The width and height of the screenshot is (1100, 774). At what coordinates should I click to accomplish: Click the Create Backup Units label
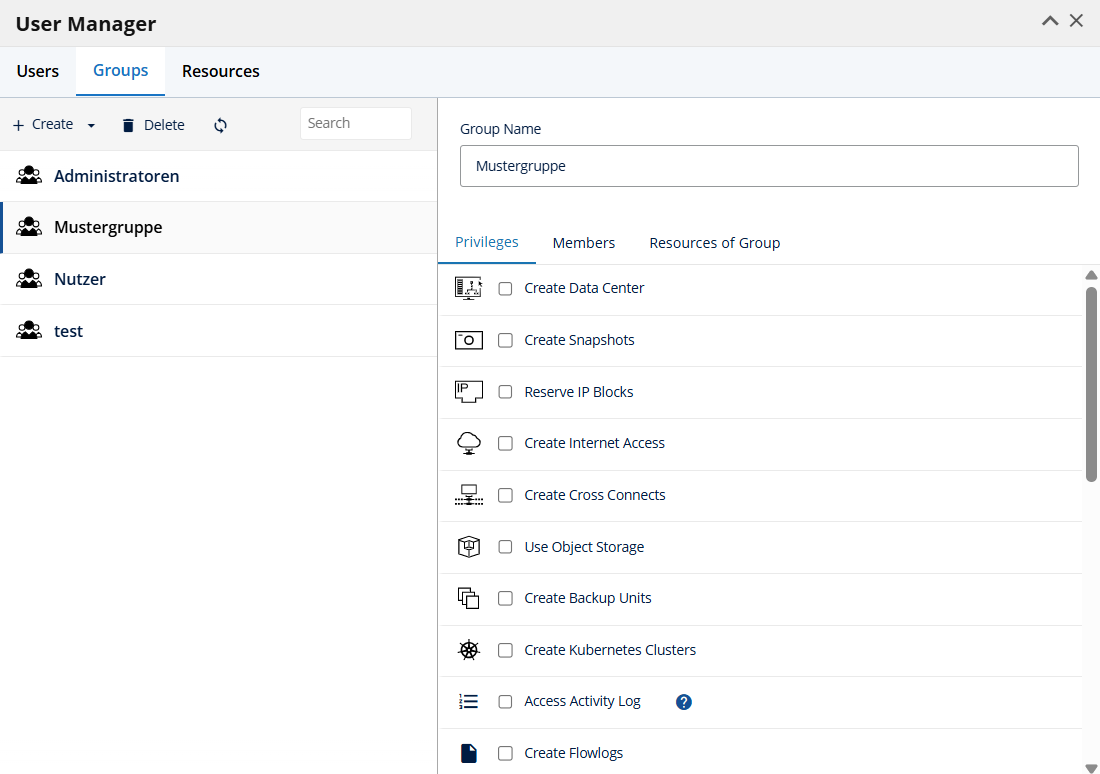pos(588,599)
